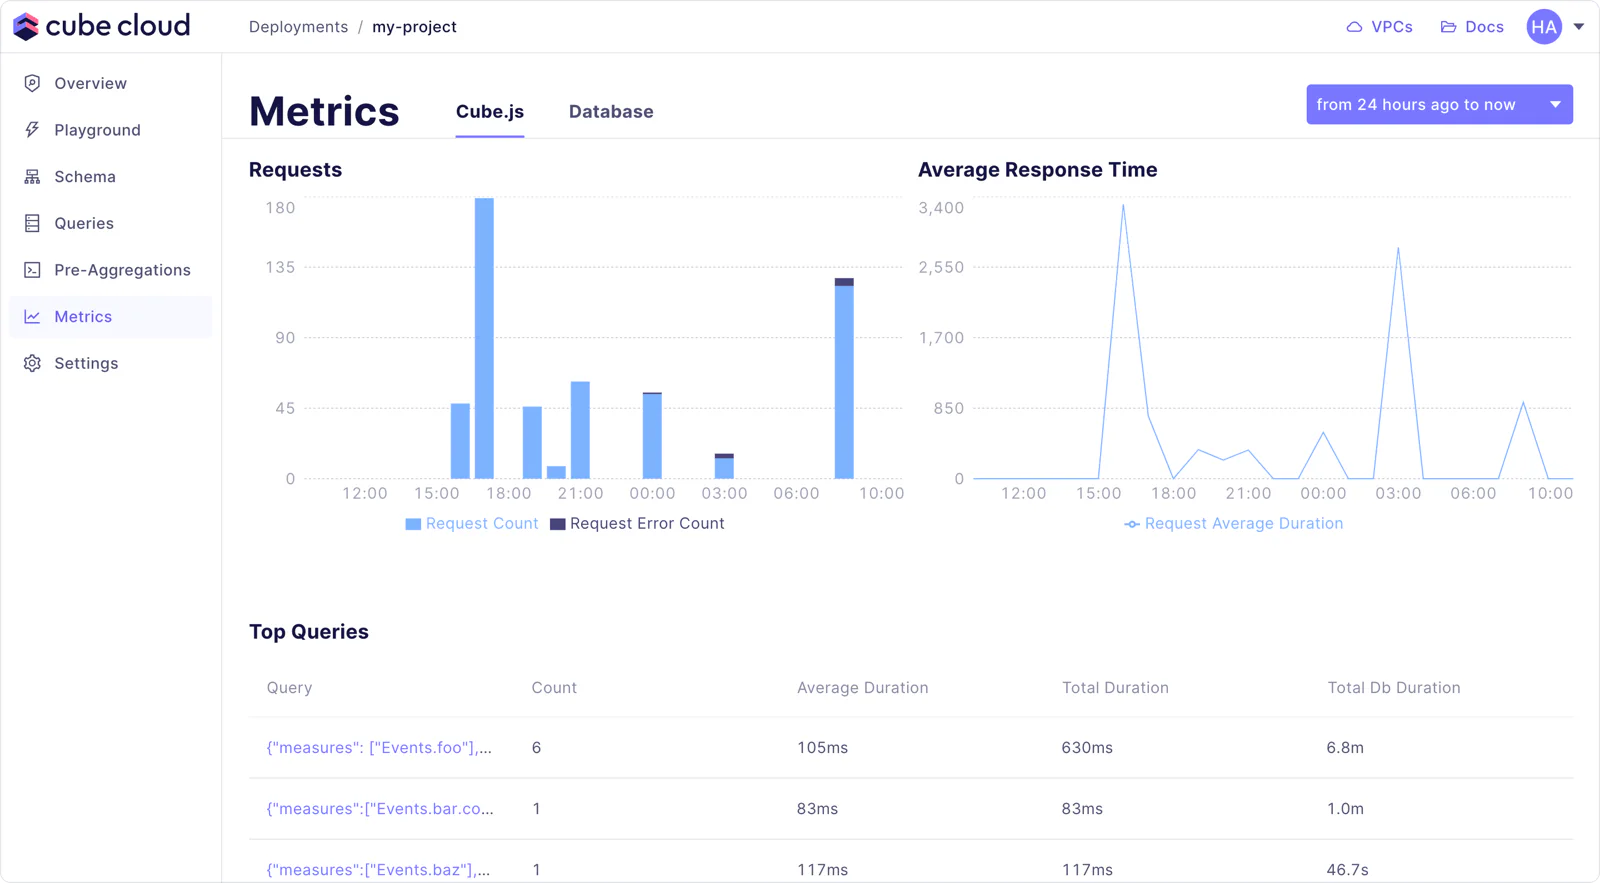This screenshot has width=1600, height=883.
Task: Click the Pre-Aggregations terminal icon
Action: 32,270
